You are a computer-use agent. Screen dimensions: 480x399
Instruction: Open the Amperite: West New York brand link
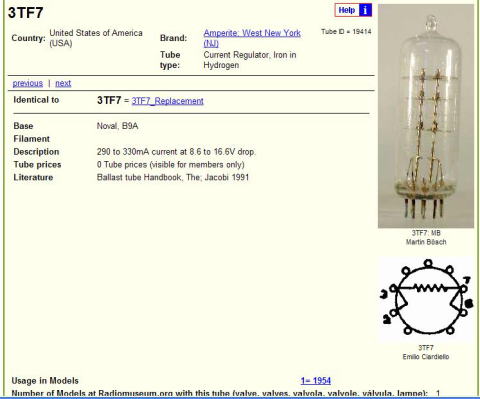252,38
